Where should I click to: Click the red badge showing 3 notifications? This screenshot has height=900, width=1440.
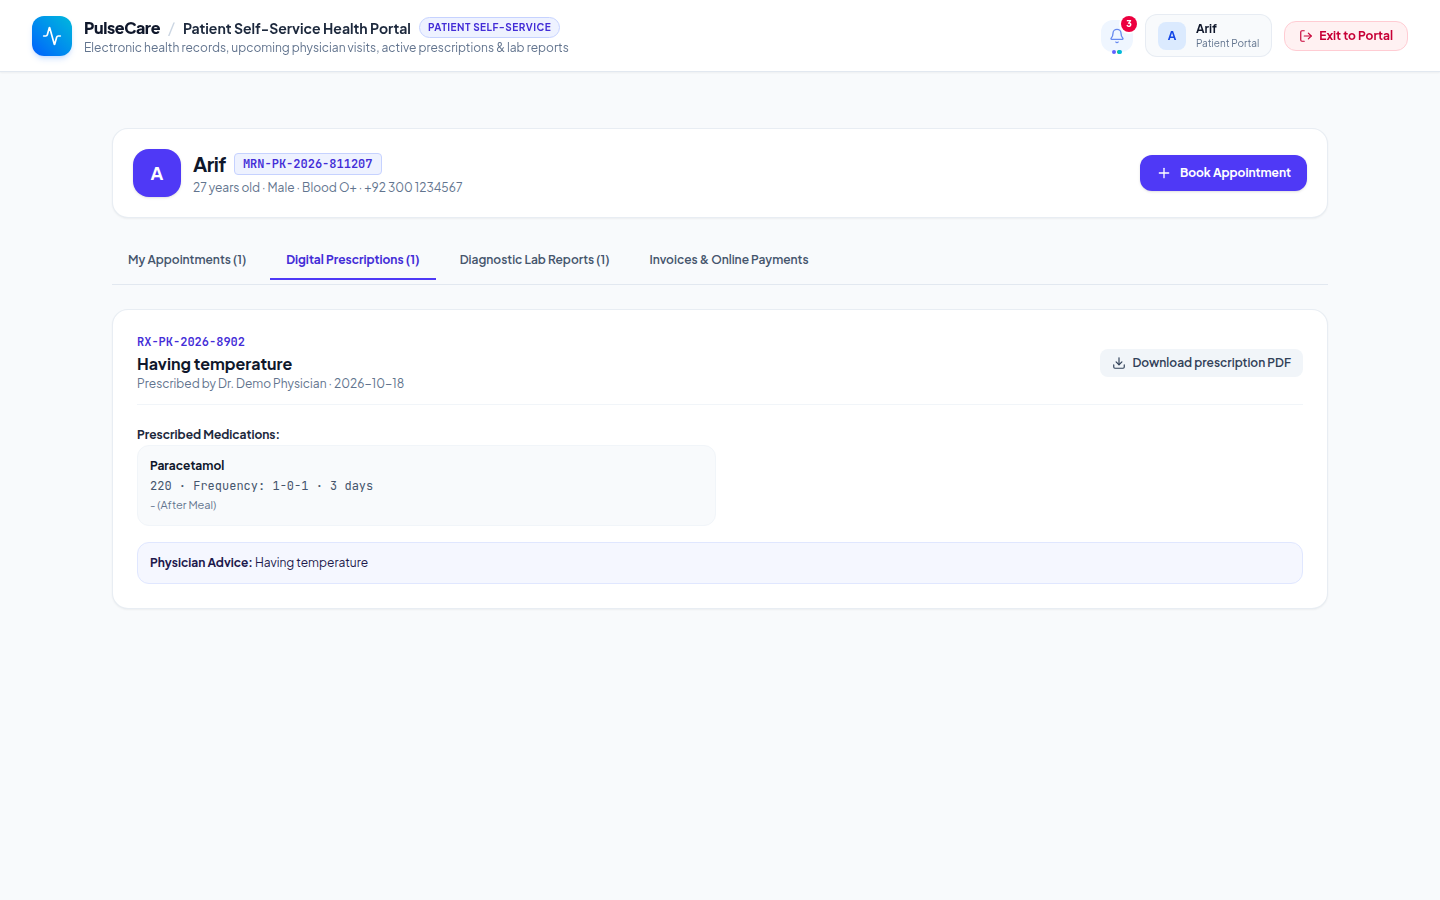(1128, 24)
